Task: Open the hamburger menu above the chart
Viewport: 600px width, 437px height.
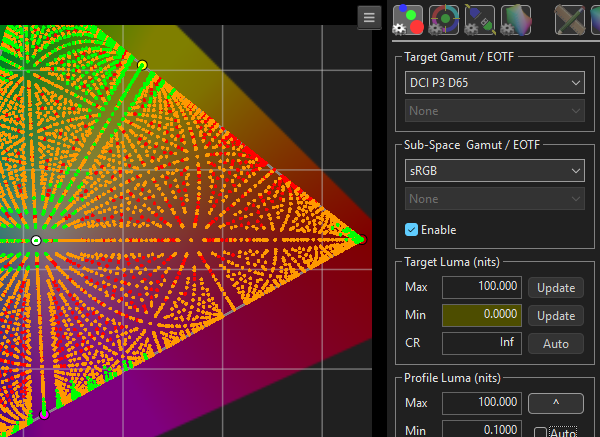Action: coord(370,18)
